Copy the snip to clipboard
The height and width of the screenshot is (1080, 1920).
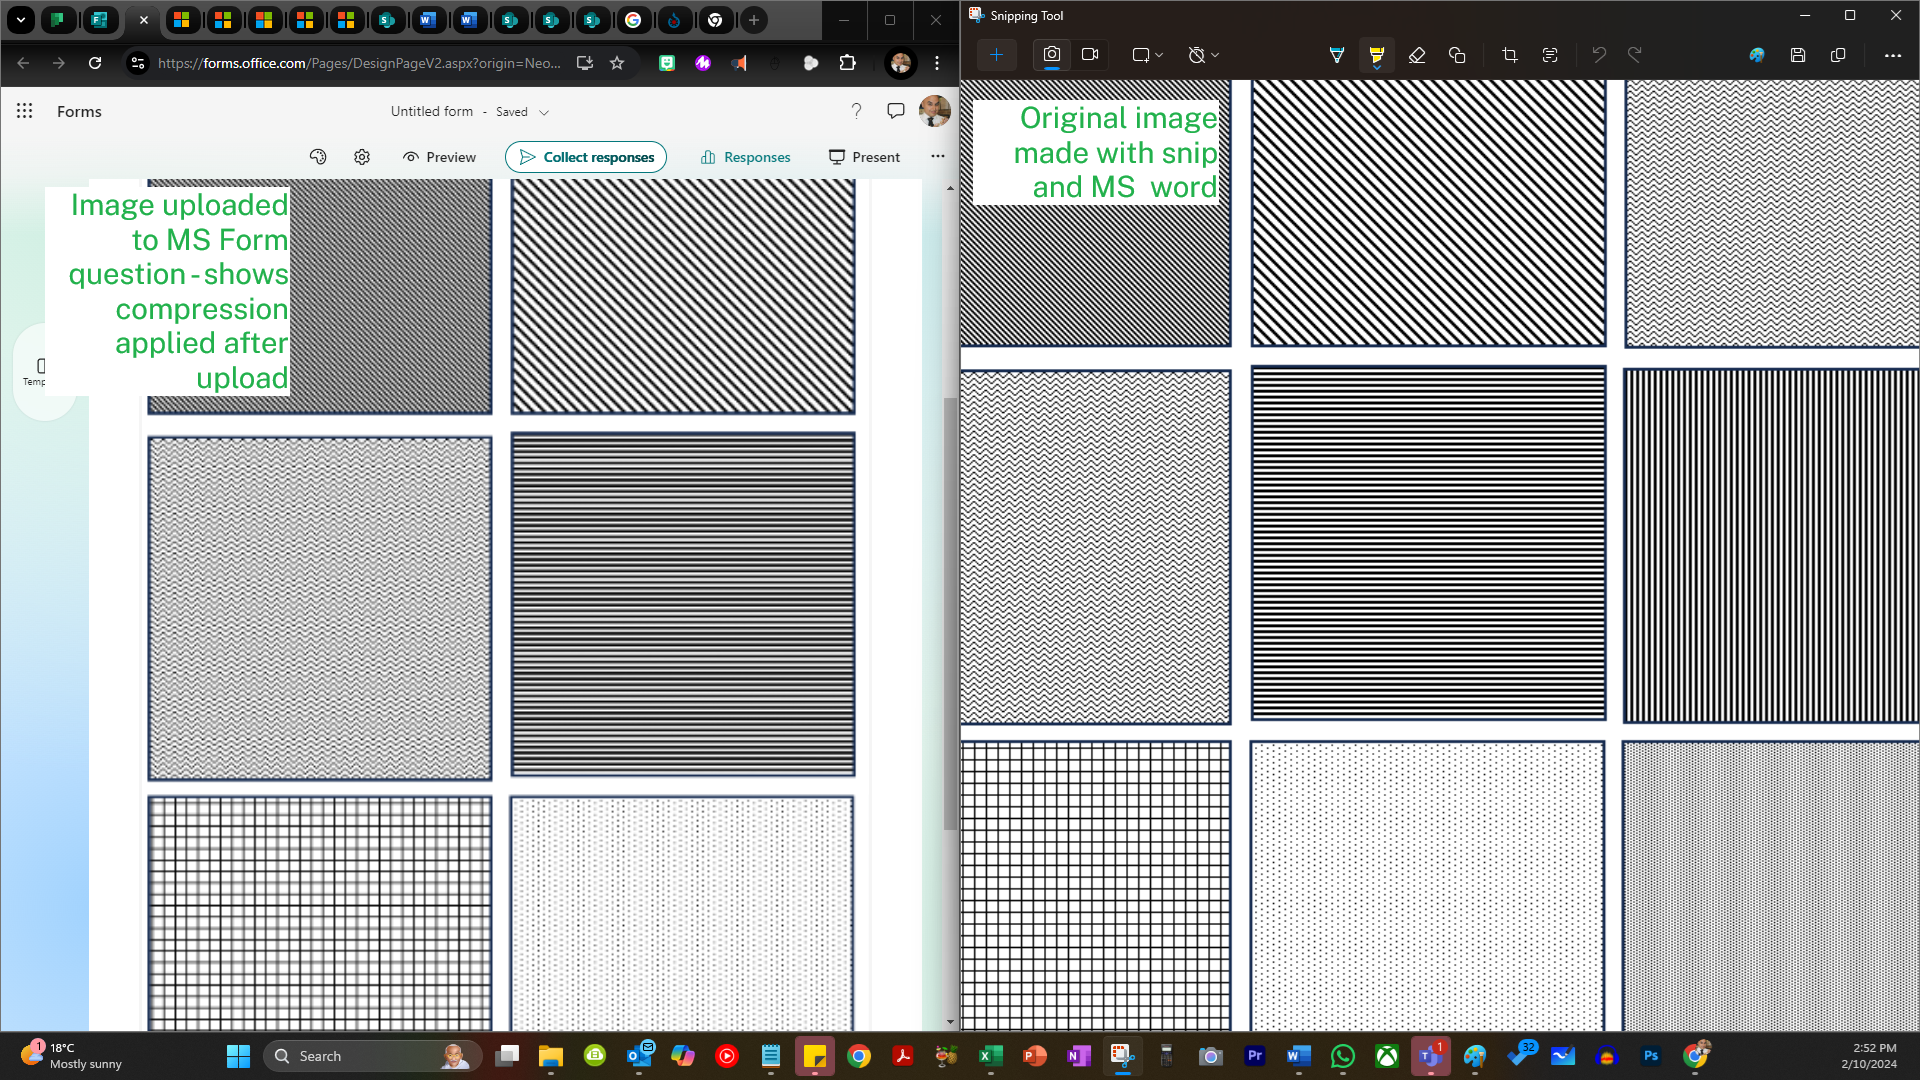(x=1838, y=55)
